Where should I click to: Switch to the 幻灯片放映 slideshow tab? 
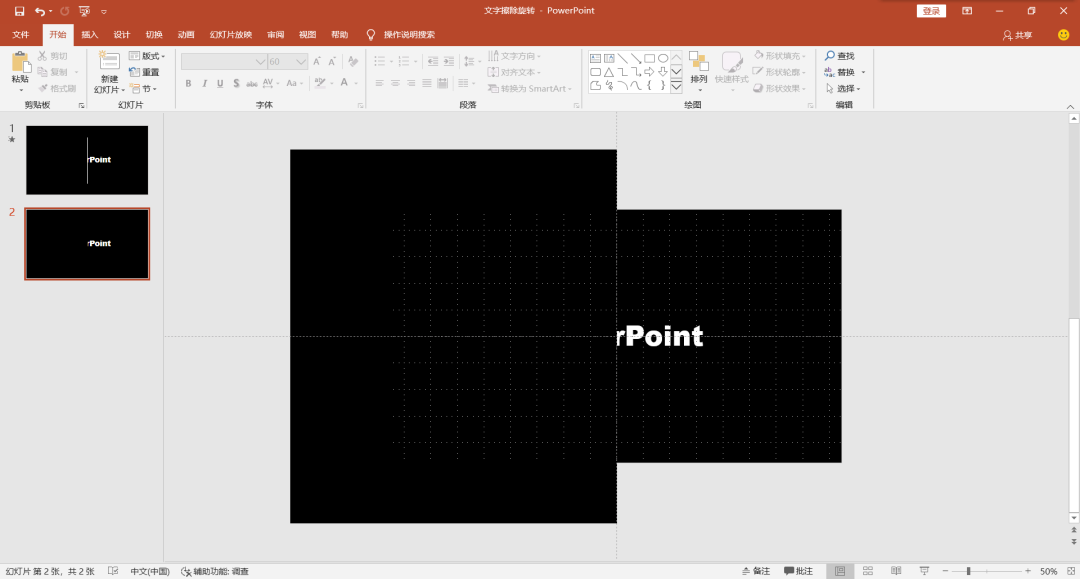point(231,35)
